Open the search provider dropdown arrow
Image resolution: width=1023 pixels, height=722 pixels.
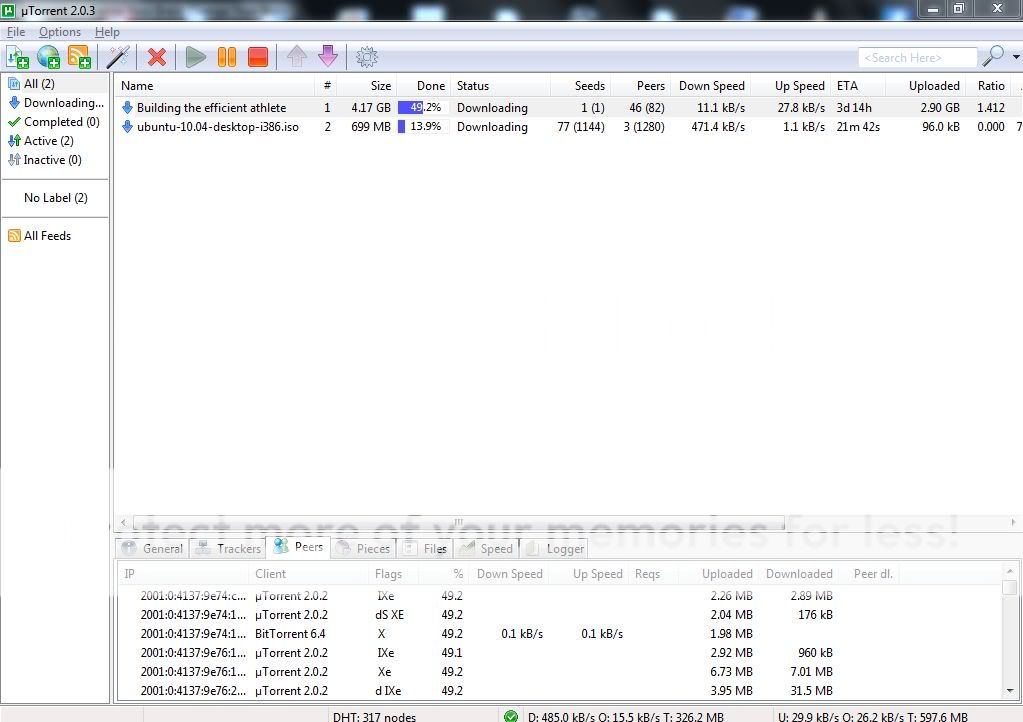(1016, 57)
